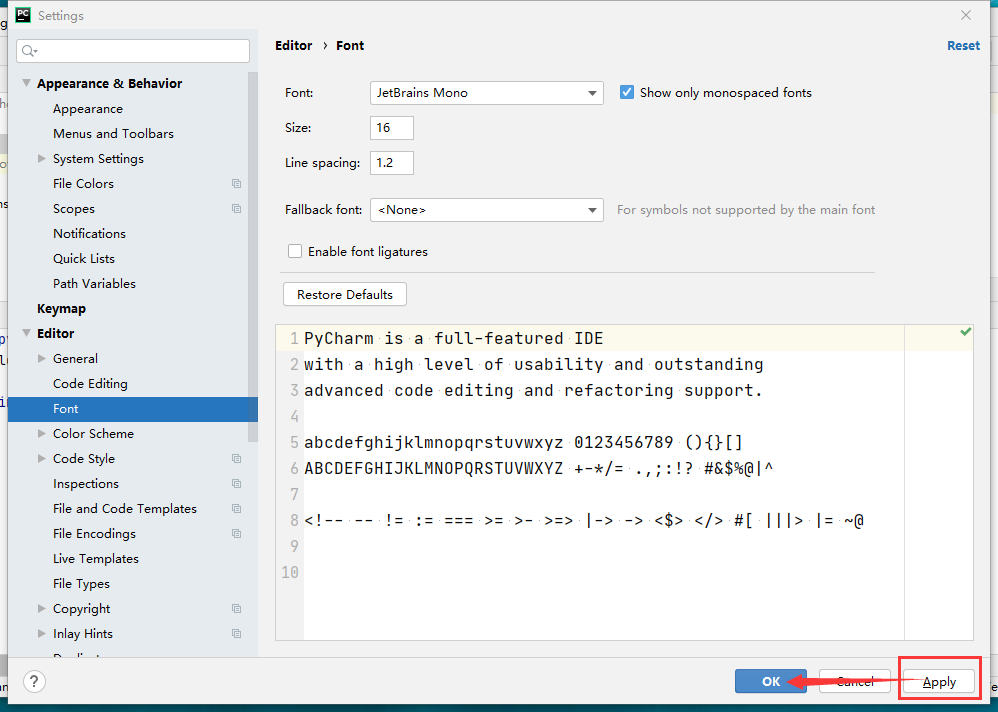Collapse the Editor section
Viewport: 998px width, 712px height.
(26, 333)
